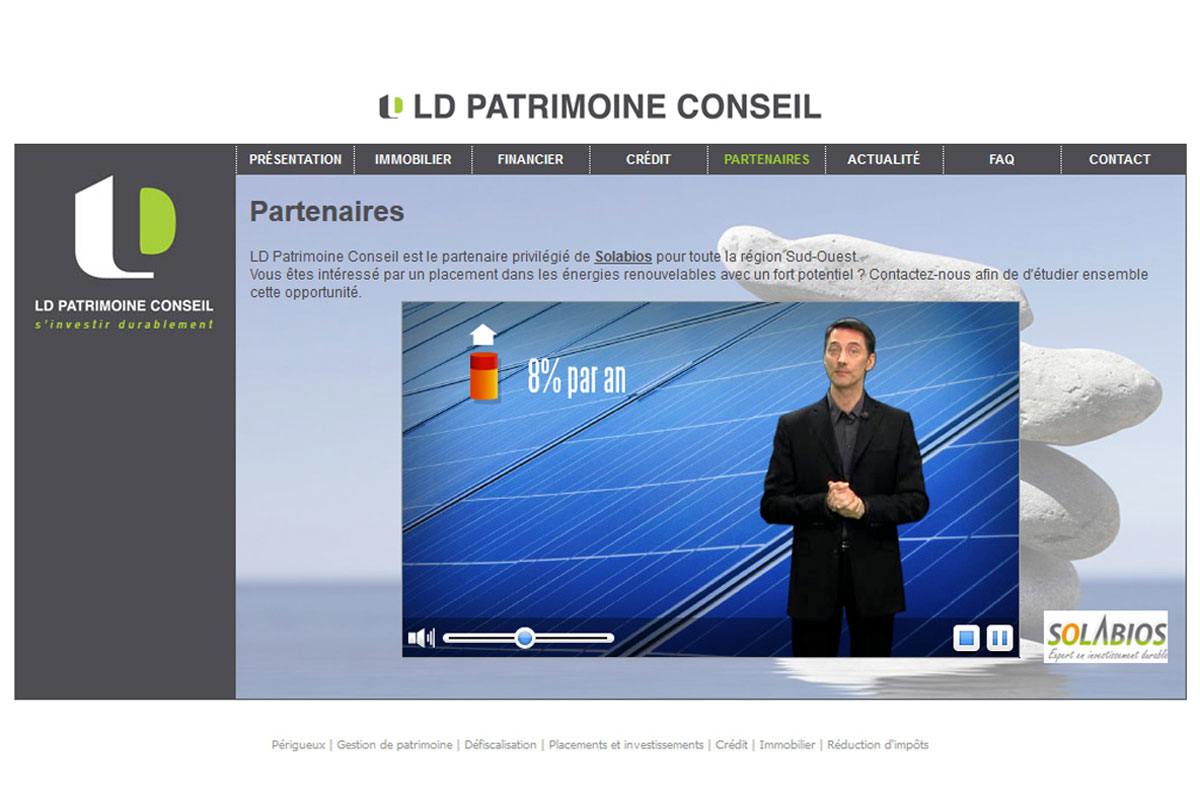Mute the video with the speaker icon

[420, 638]
